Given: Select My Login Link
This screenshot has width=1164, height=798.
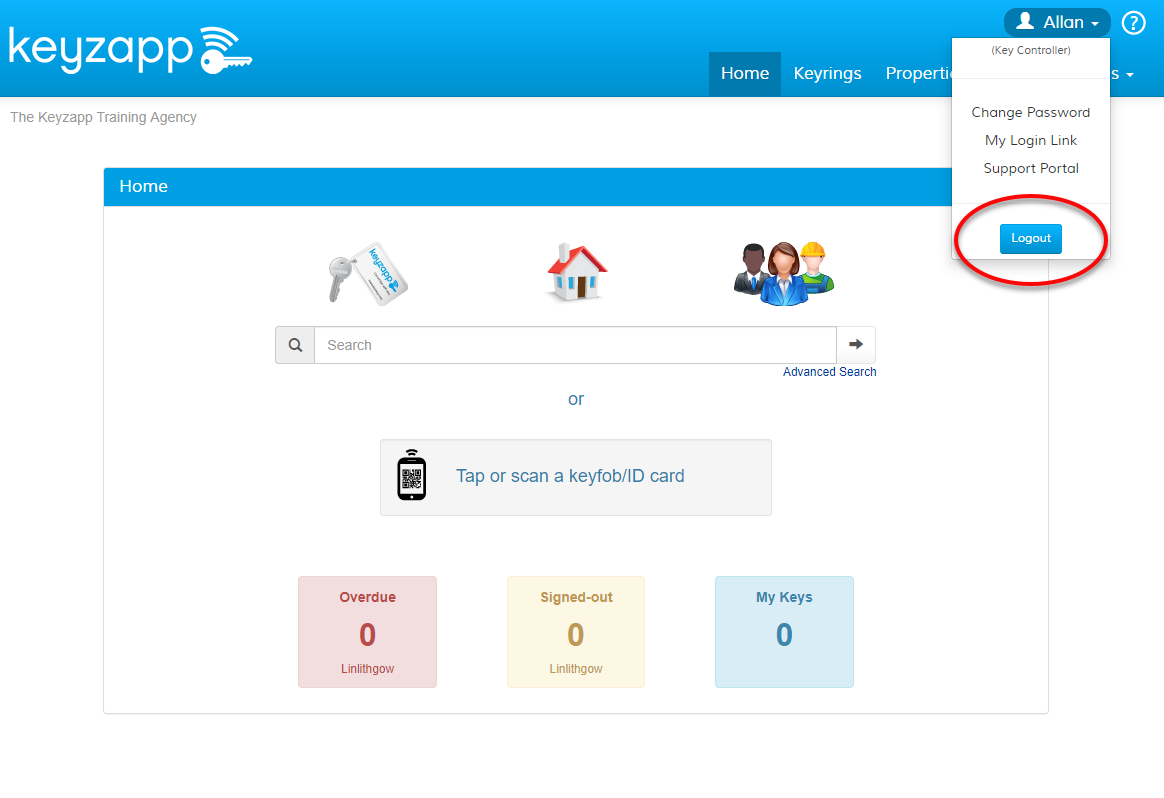Looking at the screenshot, I should (1030, 140).
